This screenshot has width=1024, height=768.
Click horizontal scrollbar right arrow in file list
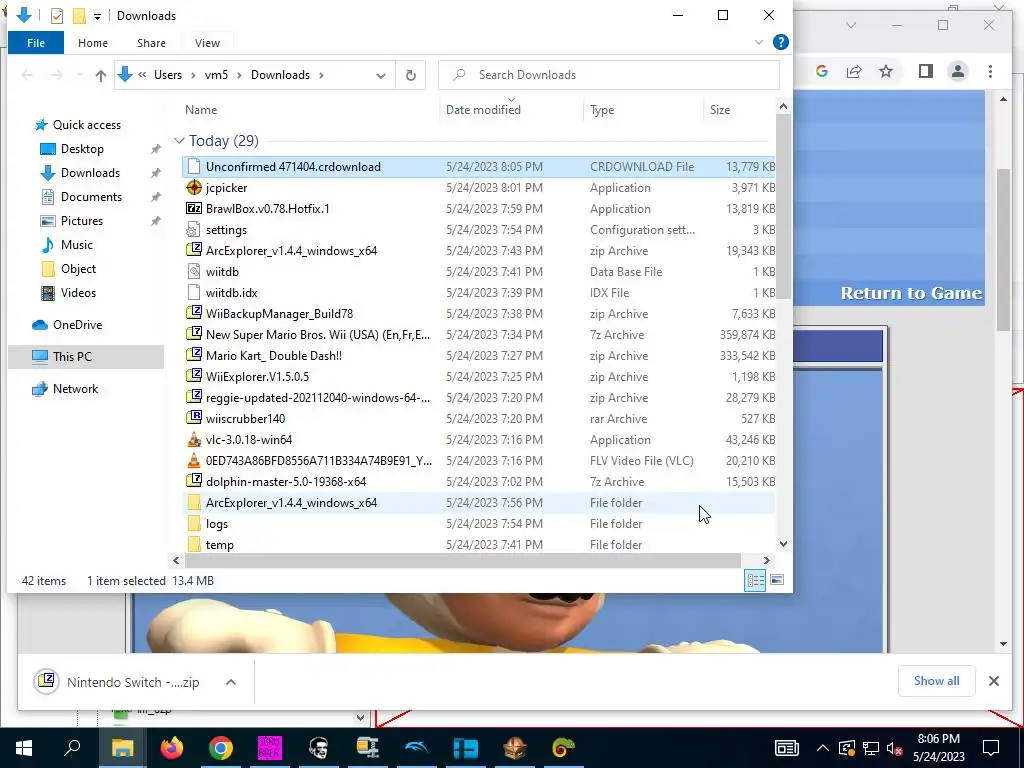[x=767, y=560]
